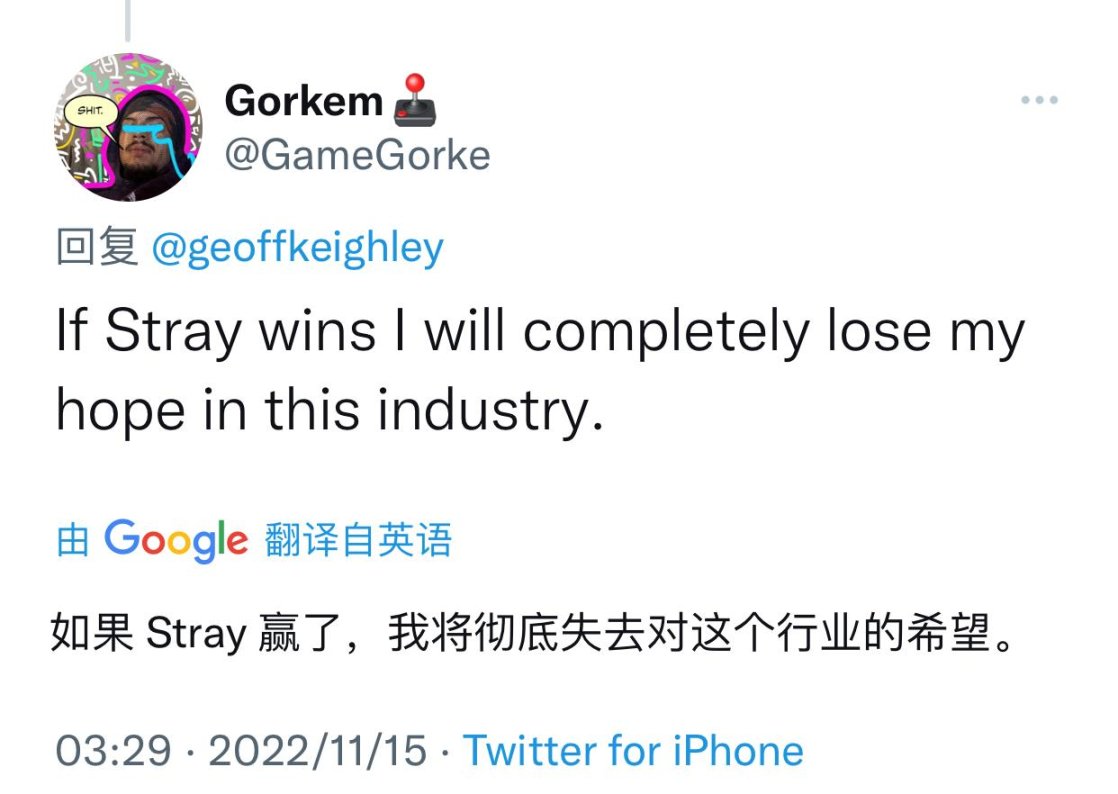Click the Google logo in translation notice
This screenshot has height=794, width=1118.
tap(176, 541)
